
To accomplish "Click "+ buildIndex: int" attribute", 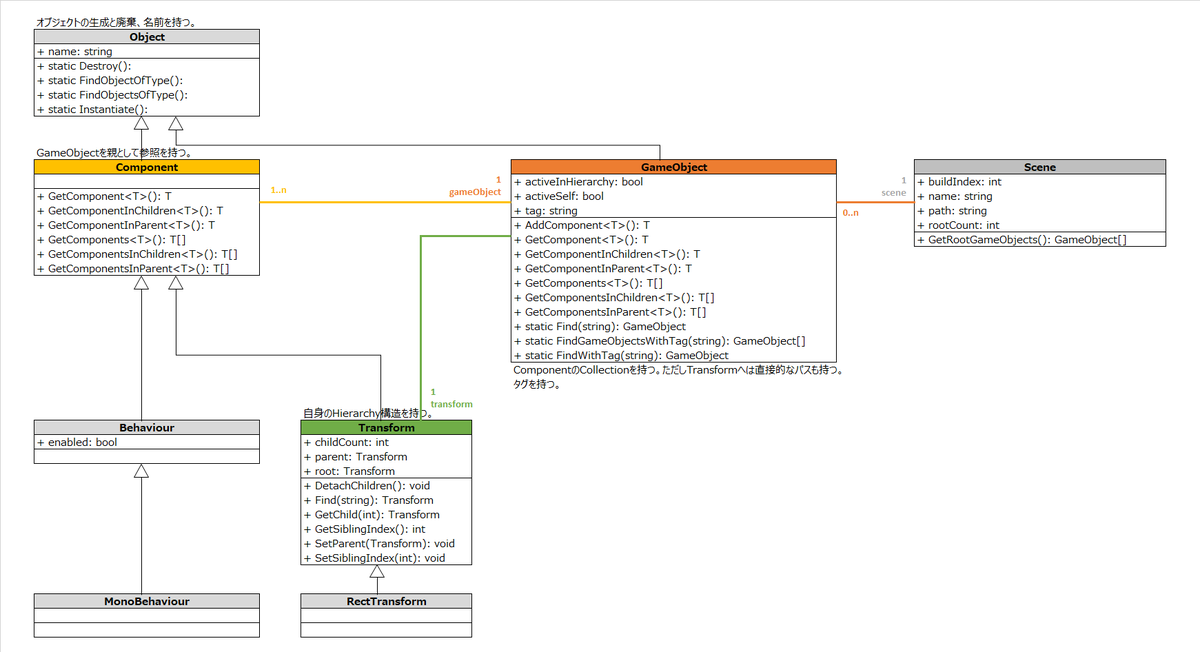I will point(959,182).
